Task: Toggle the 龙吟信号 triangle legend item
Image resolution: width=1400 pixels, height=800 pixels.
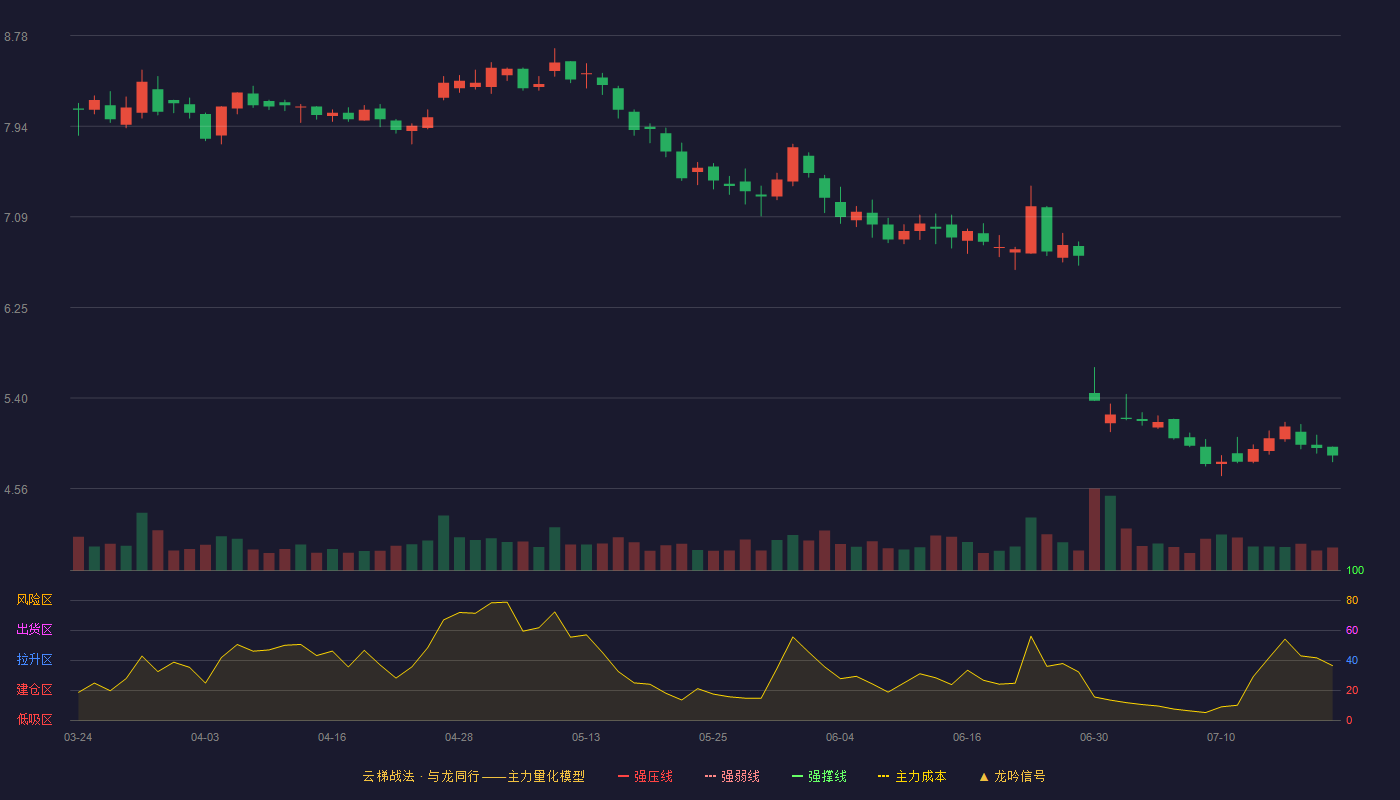Action: coord(1012,776)
